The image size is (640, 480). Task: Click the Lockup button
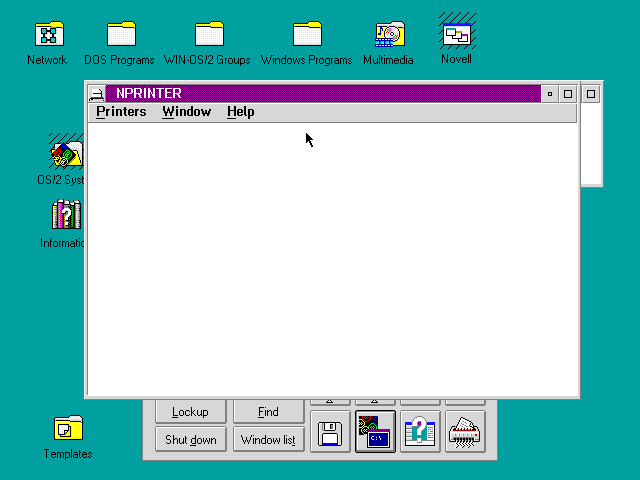tap(191, 411)
